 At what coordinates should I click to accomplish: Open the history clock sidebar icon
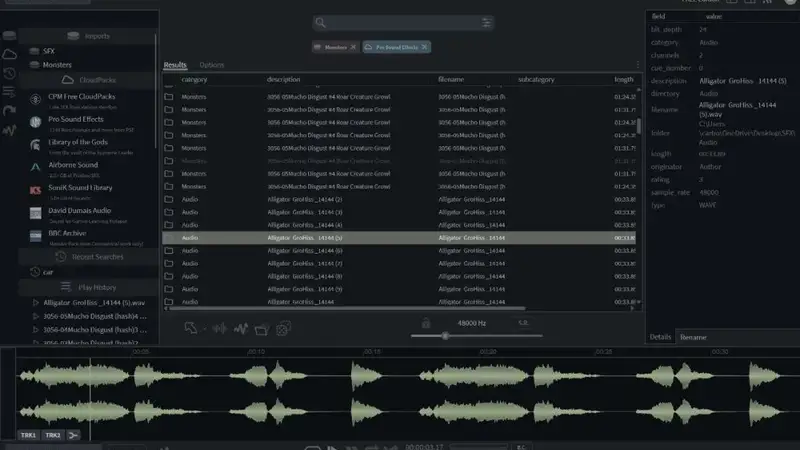[x=9, y=73]
